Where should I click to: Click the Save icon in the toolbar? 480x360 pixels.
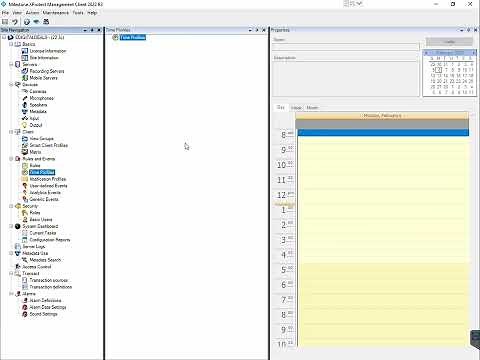tap(5, 22)
